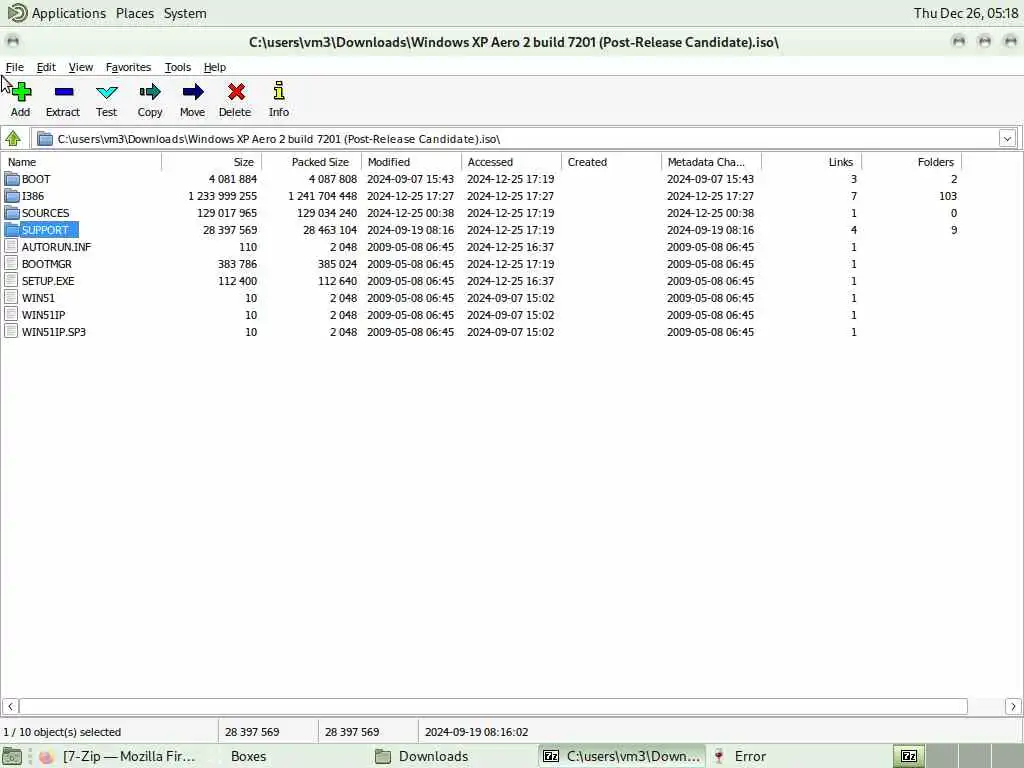
Task: Sort by Modified column header
Action: tap(411, 162)
